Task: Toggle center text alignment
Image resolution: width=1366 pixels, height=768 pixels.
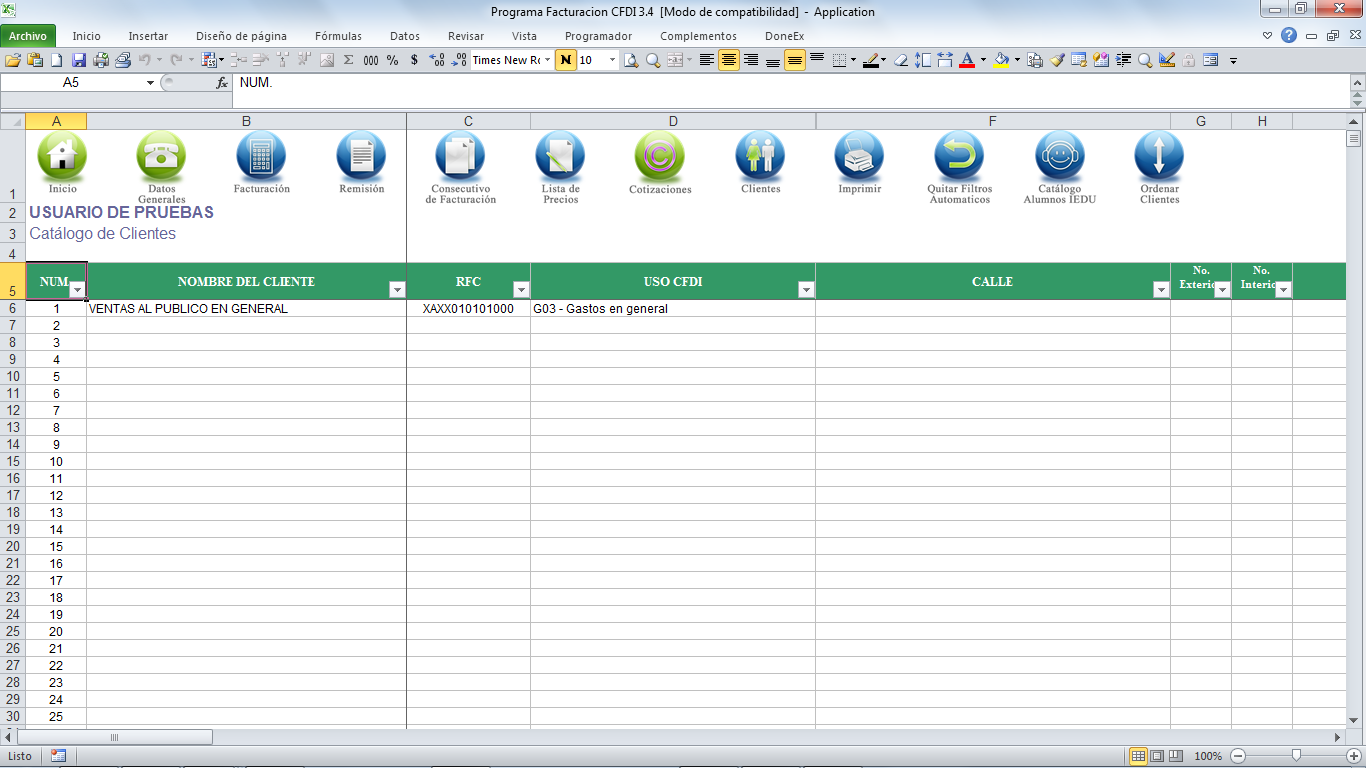Action: pos(729,60)
